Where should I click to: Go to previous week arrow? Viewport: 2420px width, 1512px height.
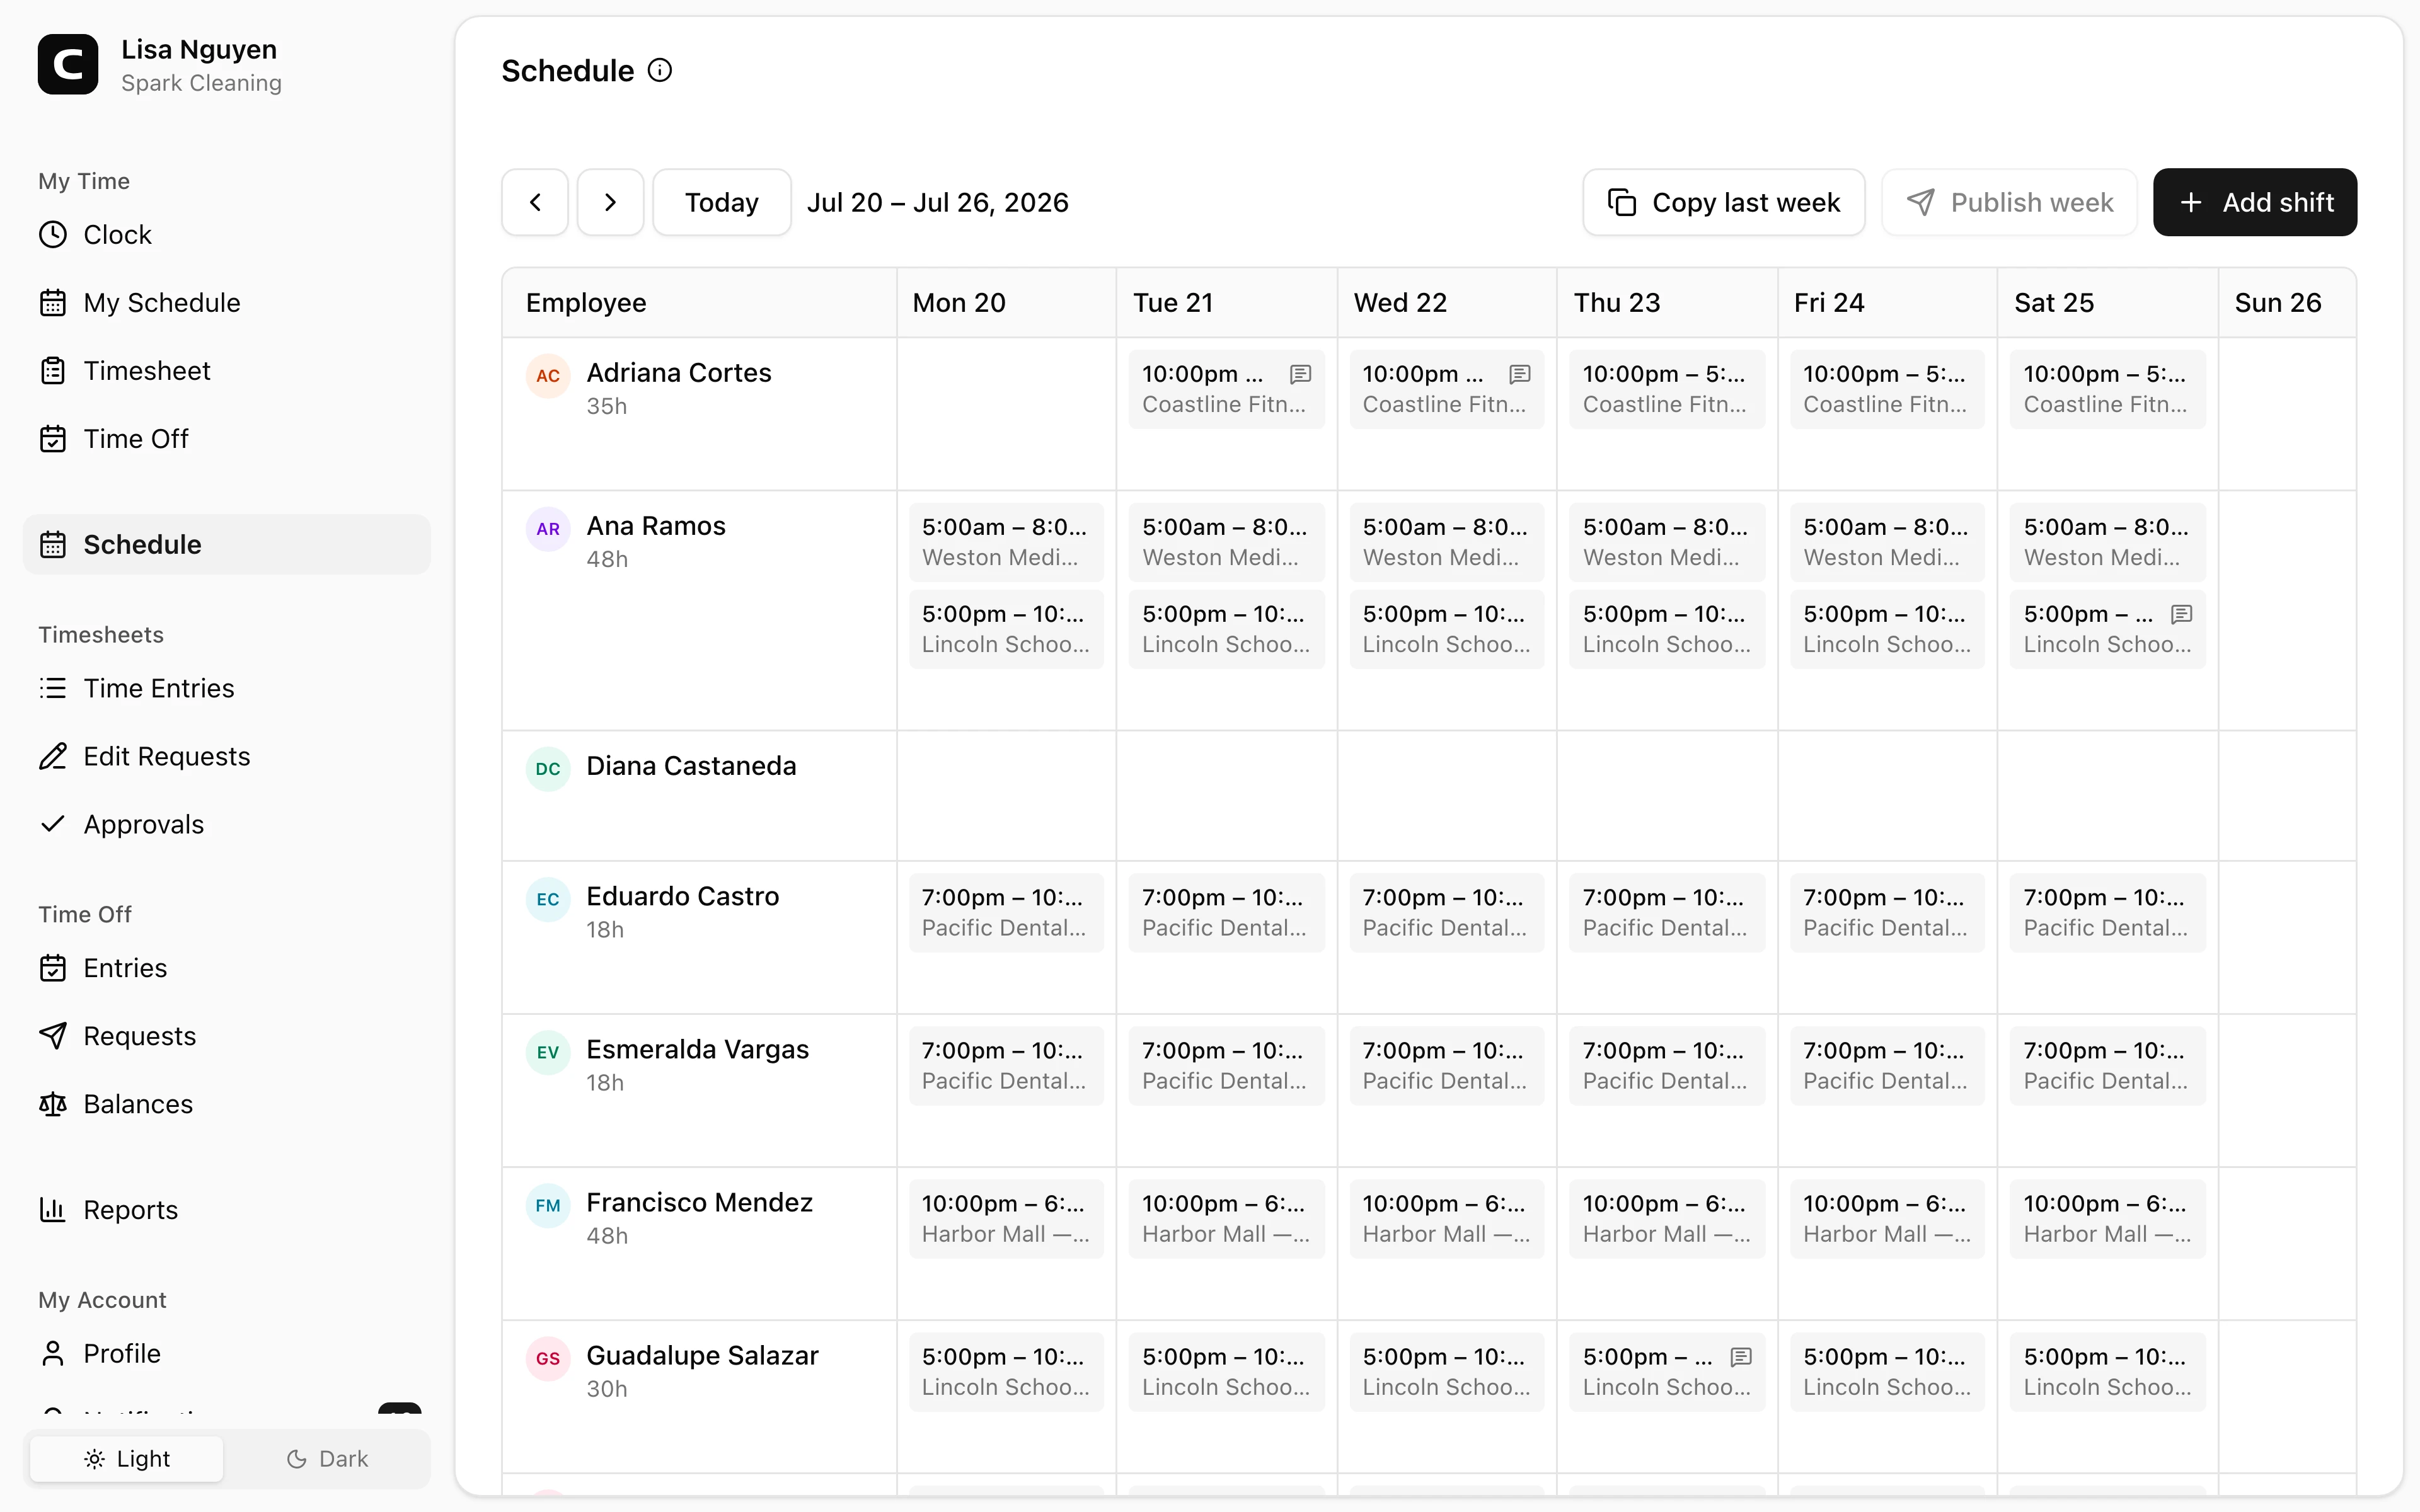coord(535,203)
